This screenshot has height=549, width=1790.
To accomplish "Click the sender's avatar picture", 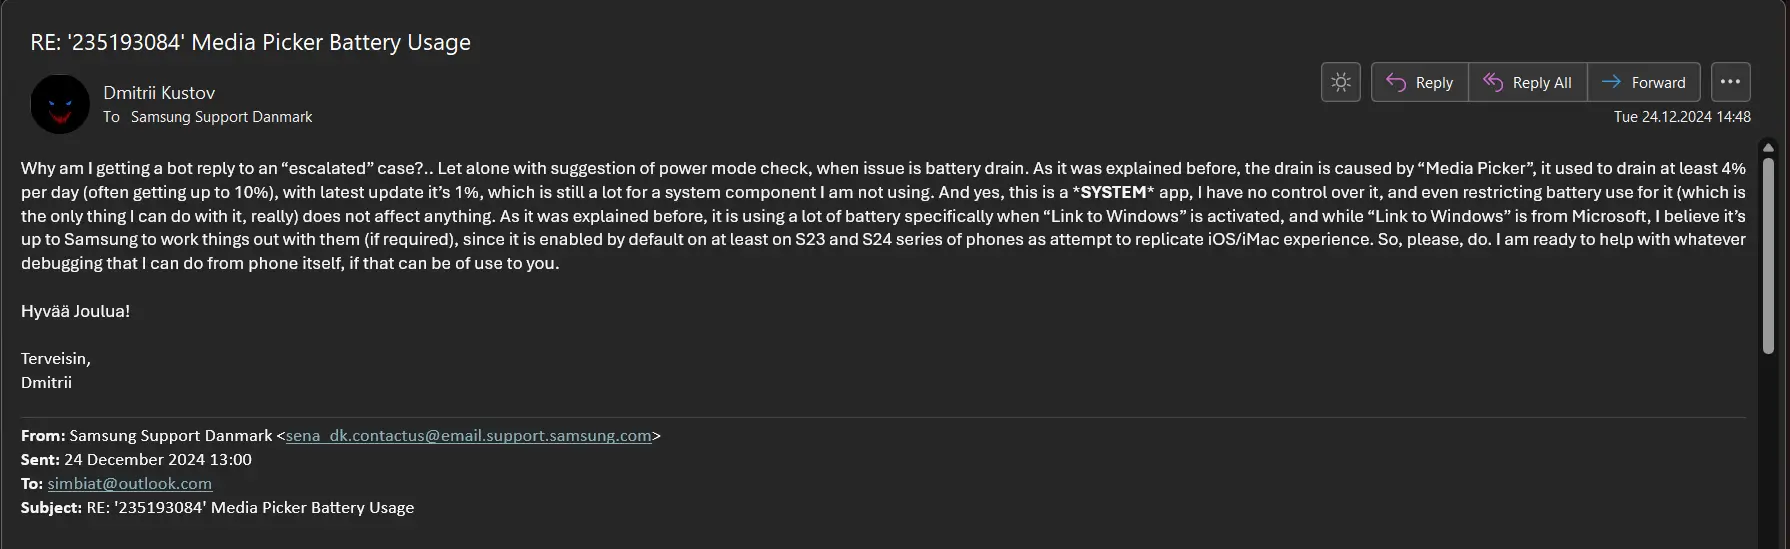I will (x=60, y=104).
